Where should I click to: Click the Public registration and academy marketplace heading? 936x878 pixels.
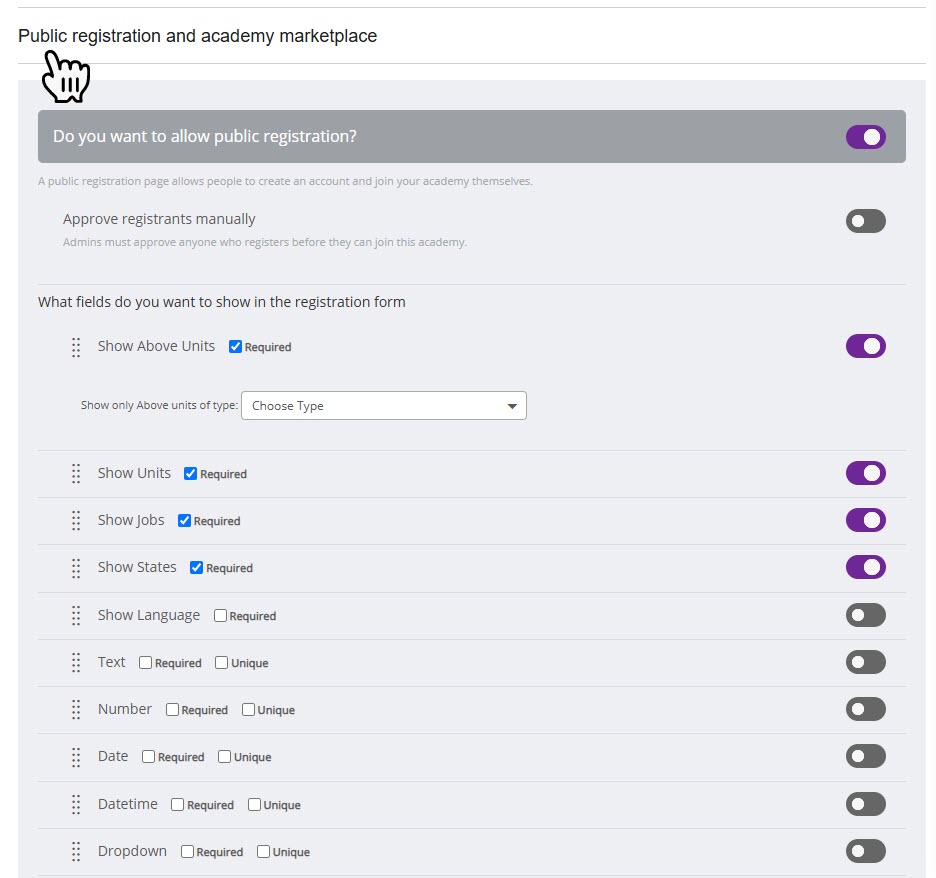[198, 36]
